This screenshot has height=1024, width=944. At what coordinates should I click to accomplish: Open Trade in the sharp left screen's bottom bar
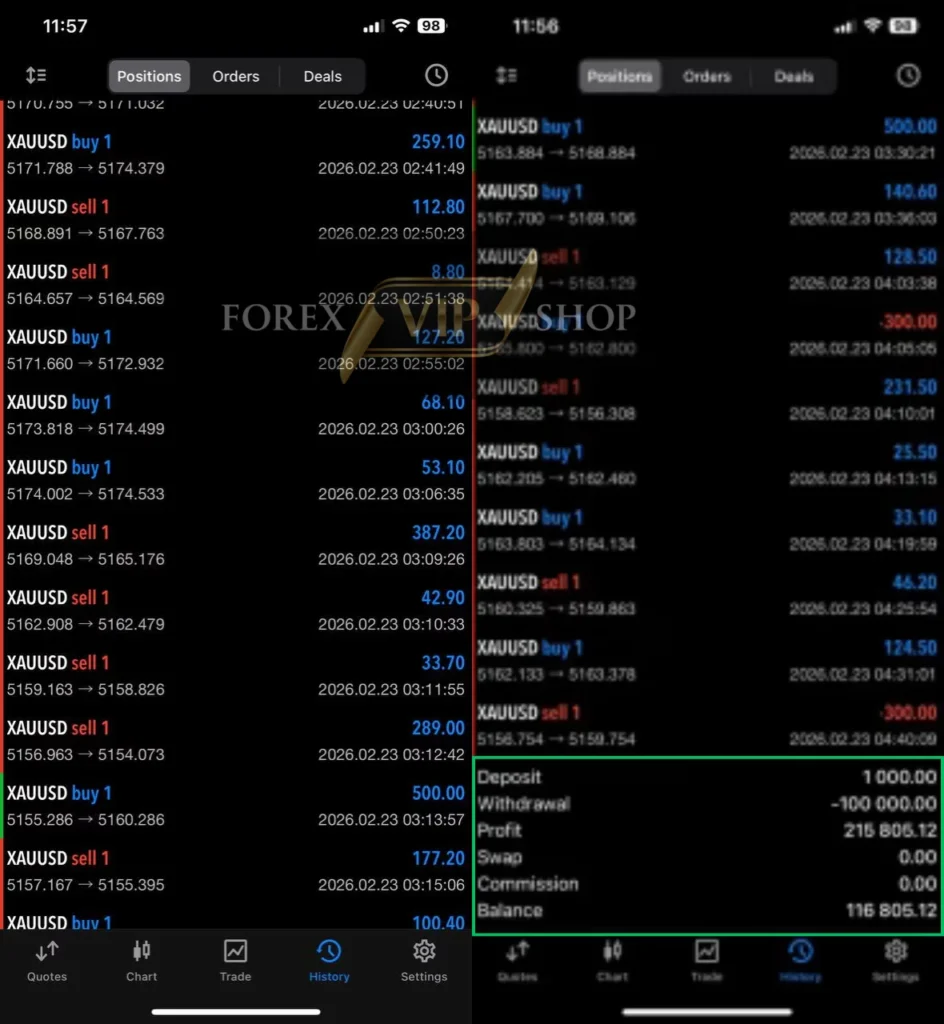(x=236, y=961)
